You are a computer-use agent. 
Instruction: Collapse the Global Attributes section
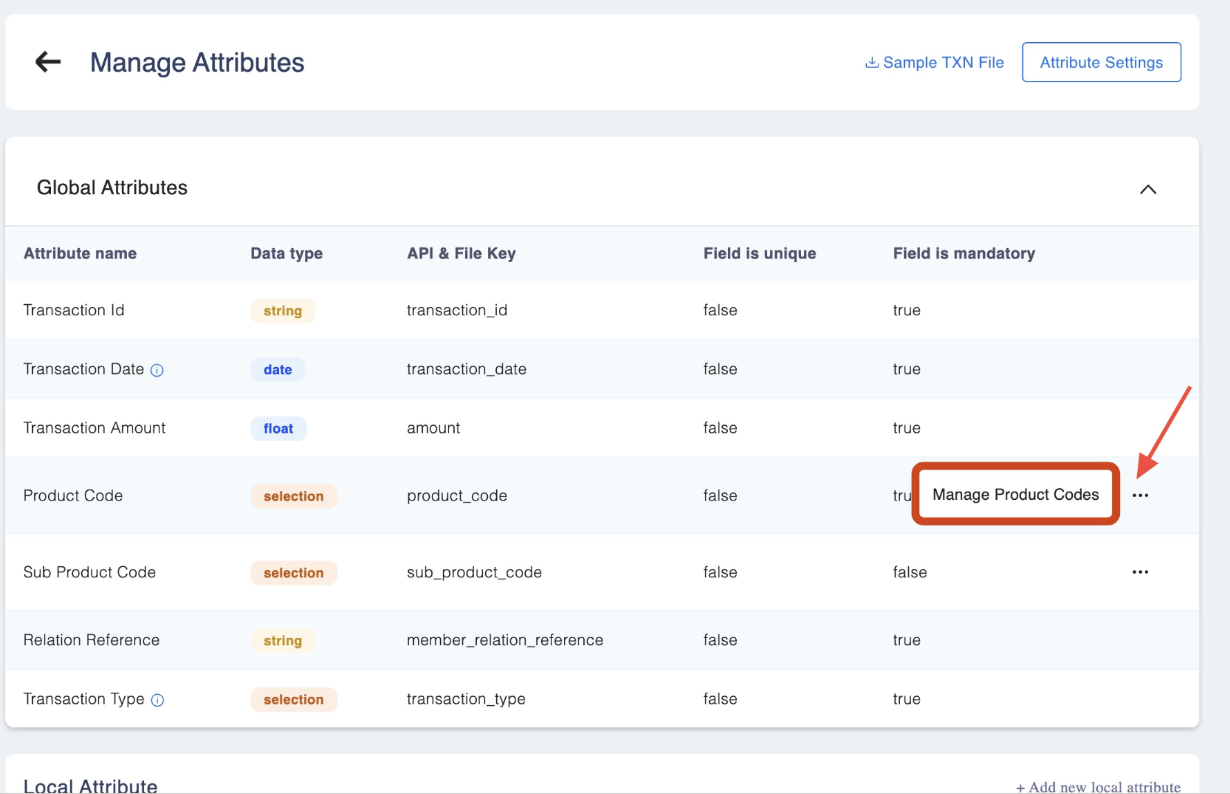[1148, 189]
